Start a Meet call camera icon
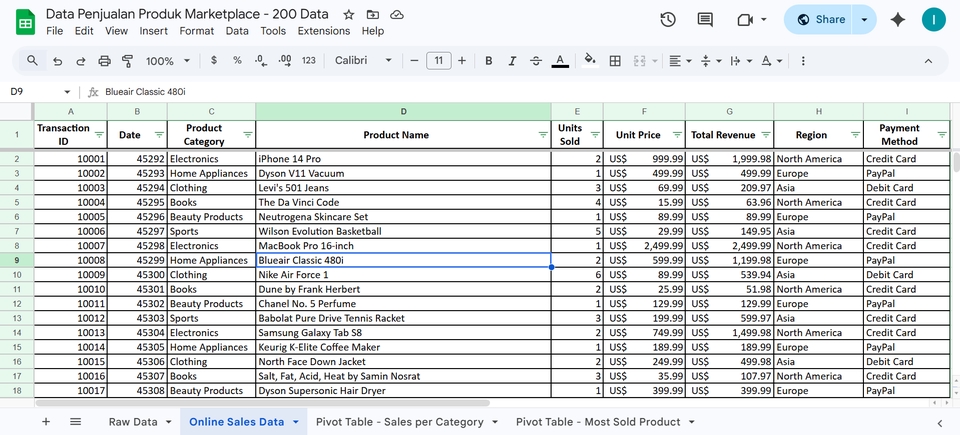The height and width of the screenshot is (435, 960). click(744, 20)
